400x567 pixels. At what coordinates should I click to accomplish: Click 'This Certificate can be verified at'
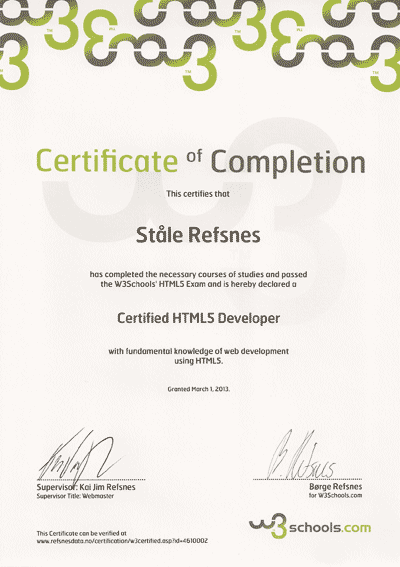(x=81, y=533)
